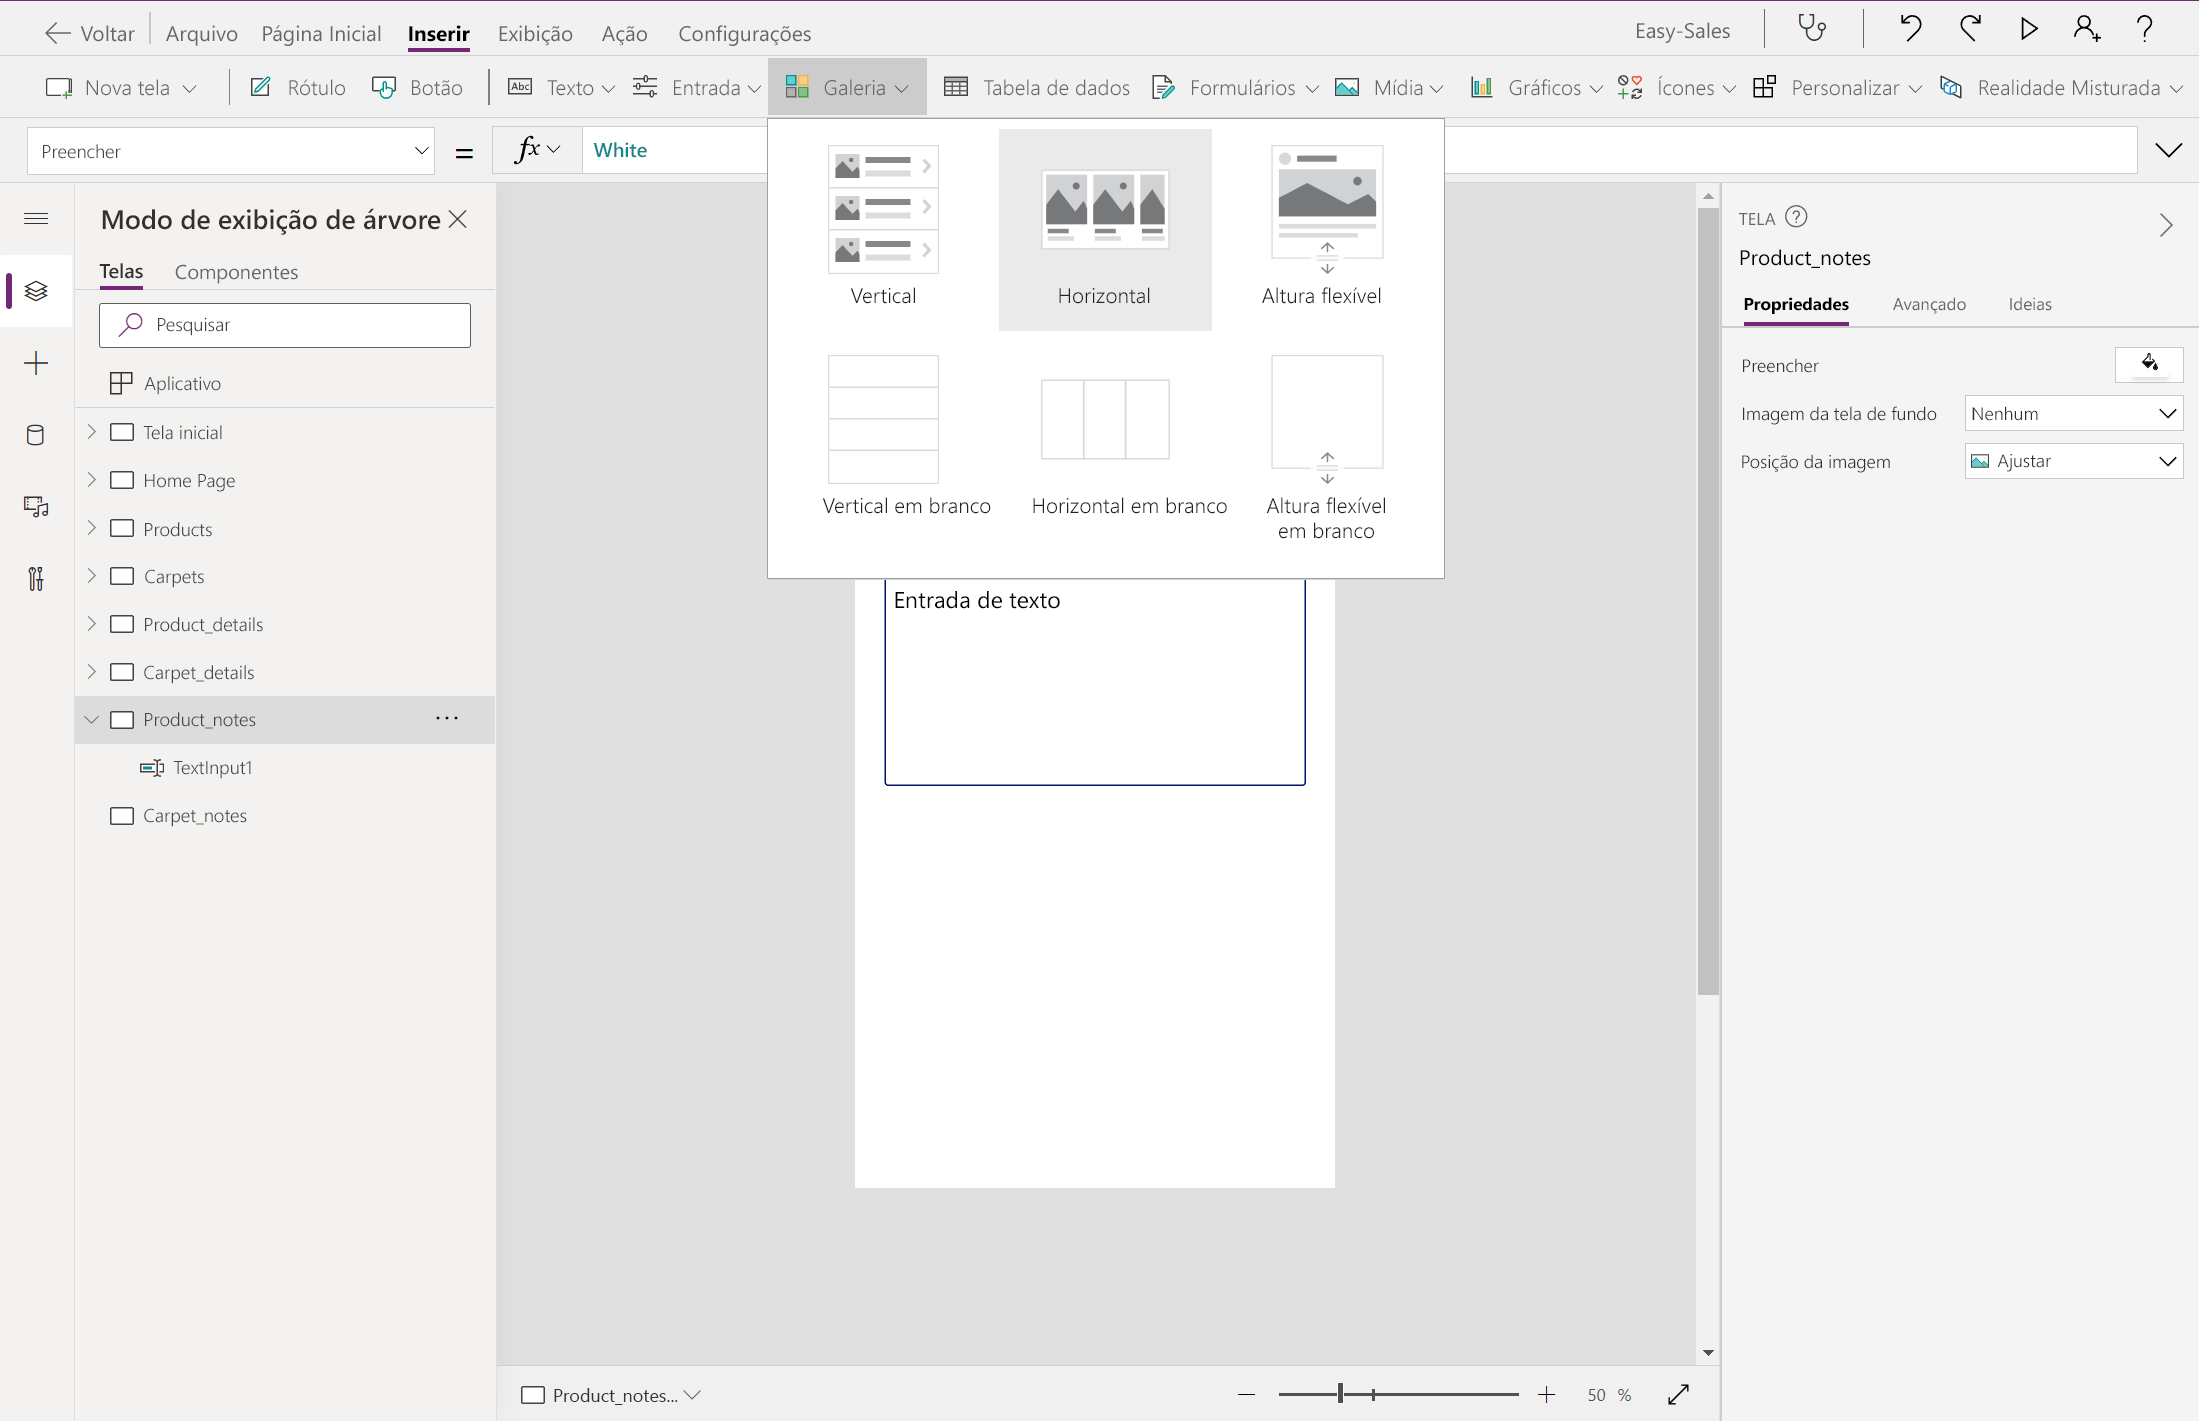This screenshot has width=2199, height=1421.
Task: Collapse the Product_notes tree node
Action: [91, 719]
